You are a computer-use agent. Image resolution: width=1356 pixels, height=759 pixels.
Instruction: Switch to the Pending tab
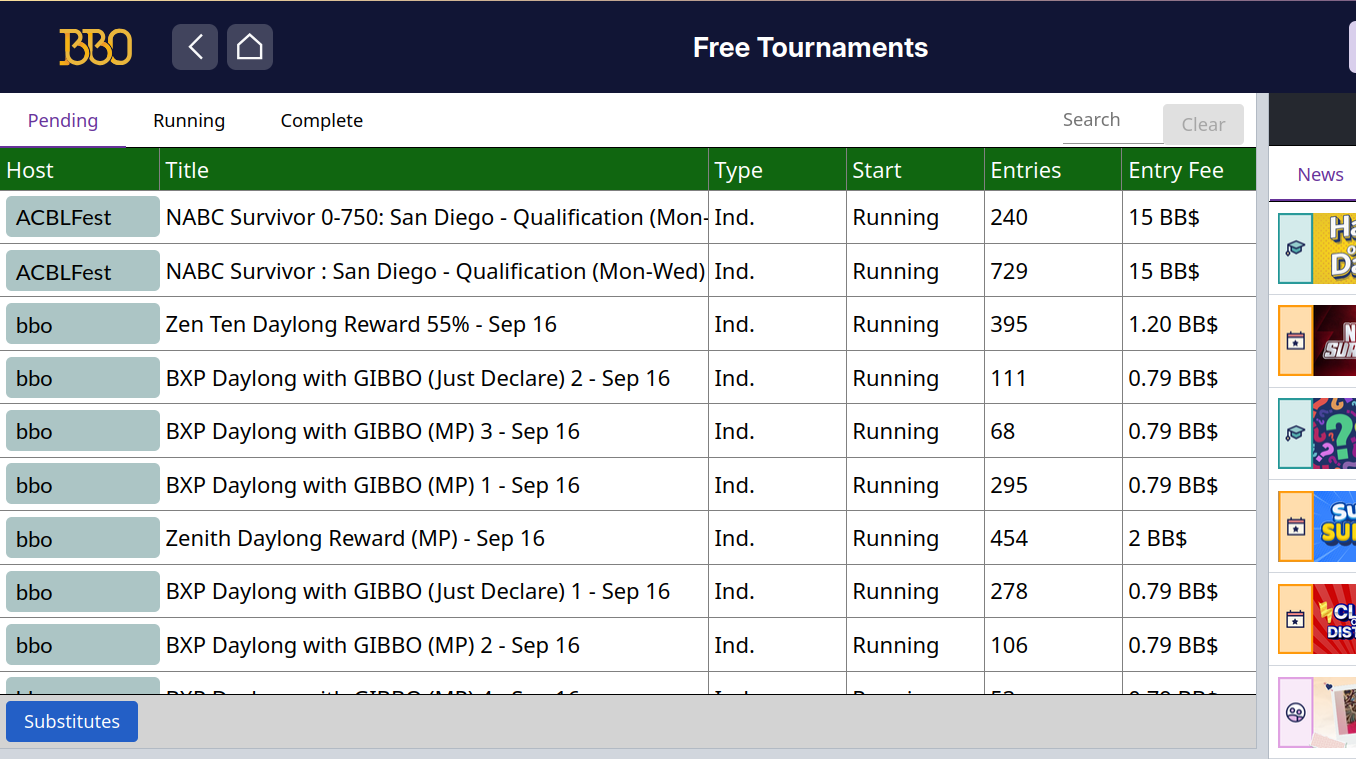pyautogui.click(x=63, y=121)
